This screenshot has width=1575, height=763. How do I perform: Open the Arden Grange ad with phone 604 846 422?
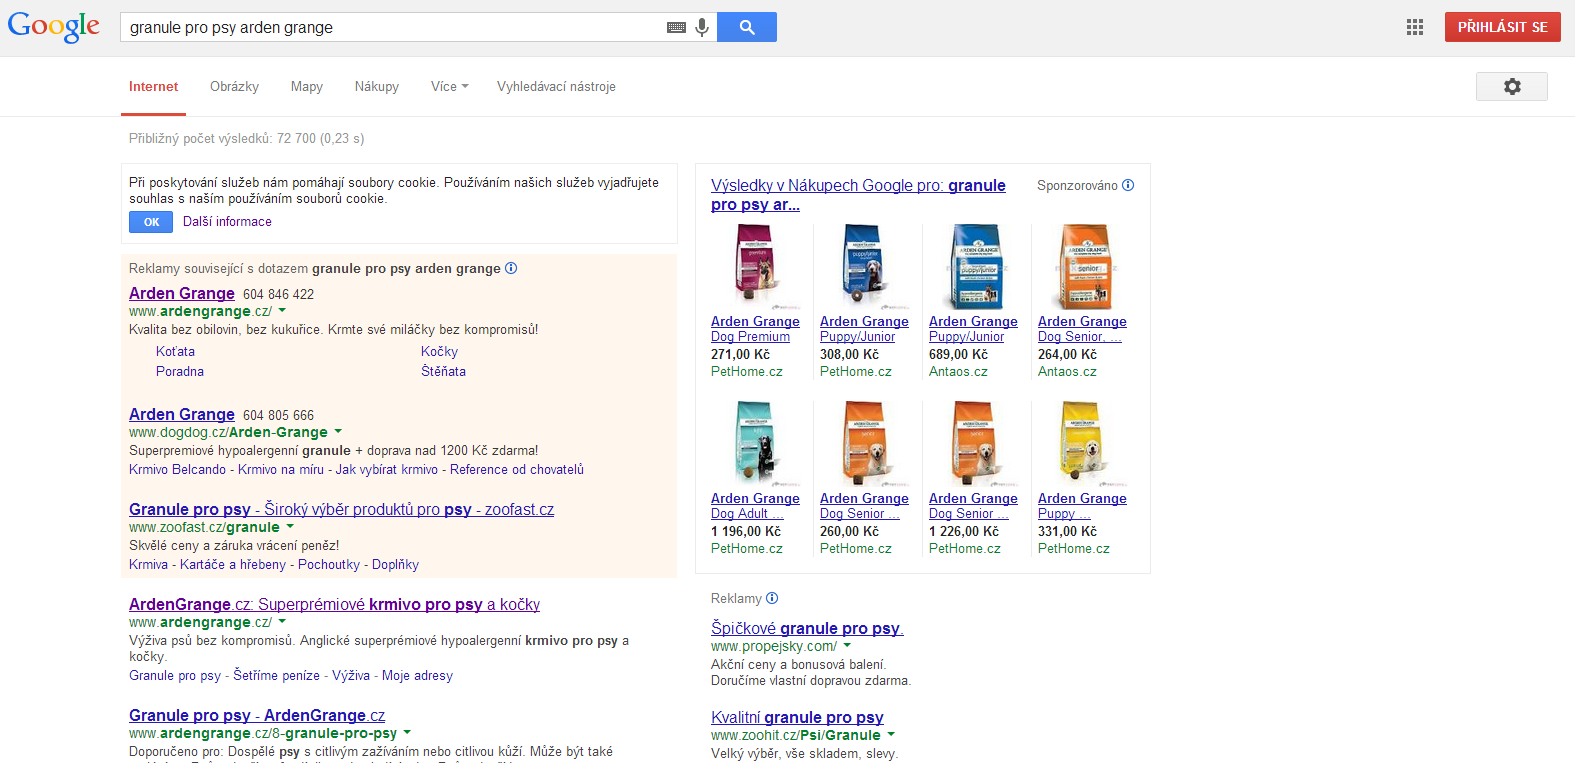tap(182, 293)
